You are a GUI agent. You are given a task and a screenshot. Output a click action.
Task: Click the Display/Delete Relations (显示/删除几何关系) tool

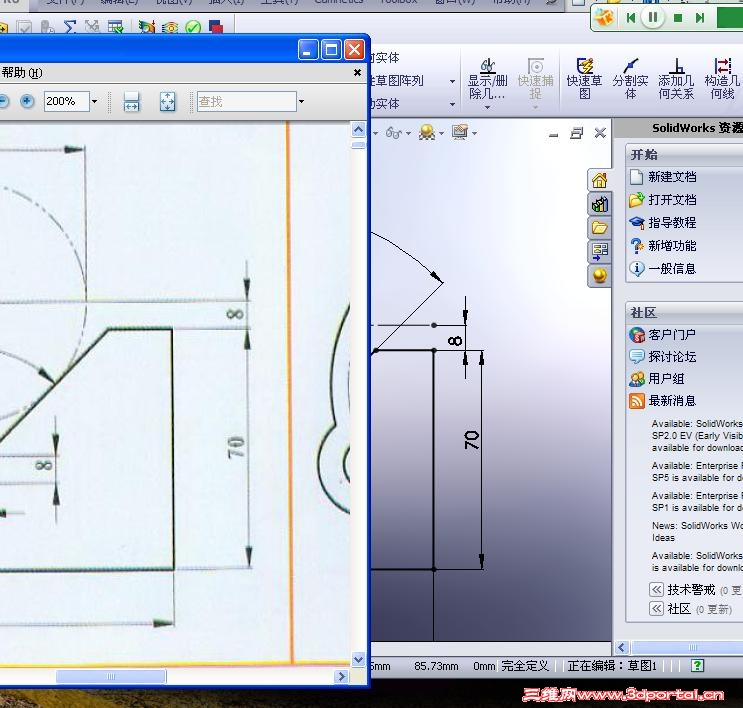[488, 79]
